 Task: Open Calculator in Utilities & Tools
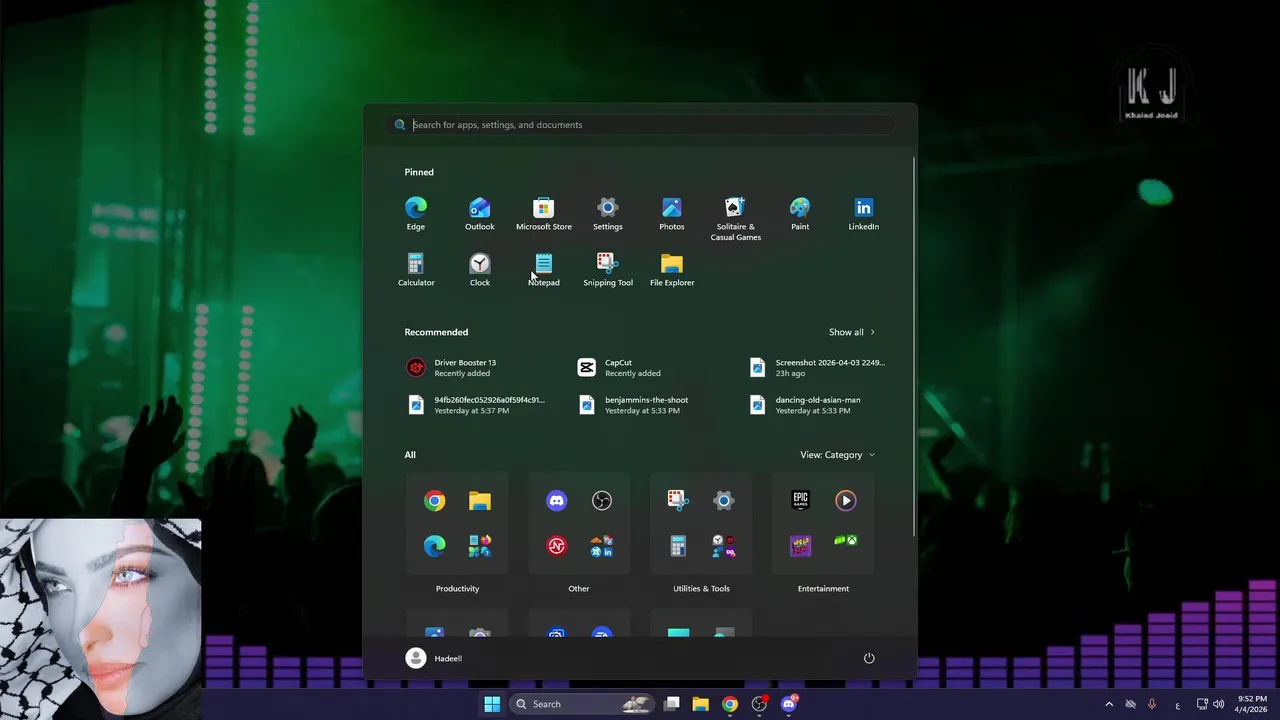(x=678, y=546)
